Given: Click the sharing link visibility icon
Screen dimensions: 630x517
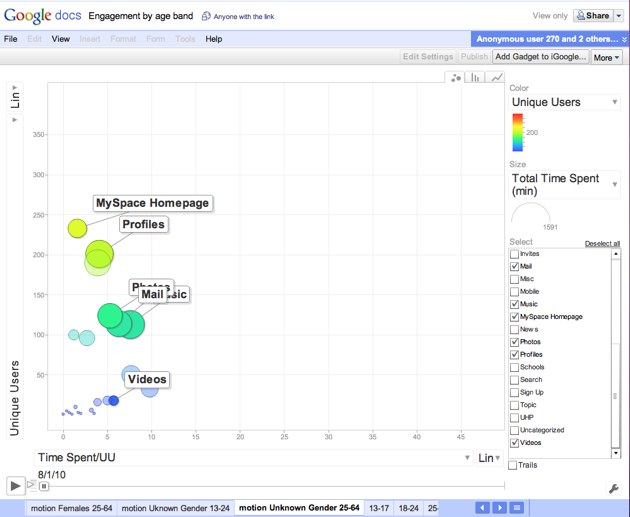Looking at the screenshot, I should 206,16.
